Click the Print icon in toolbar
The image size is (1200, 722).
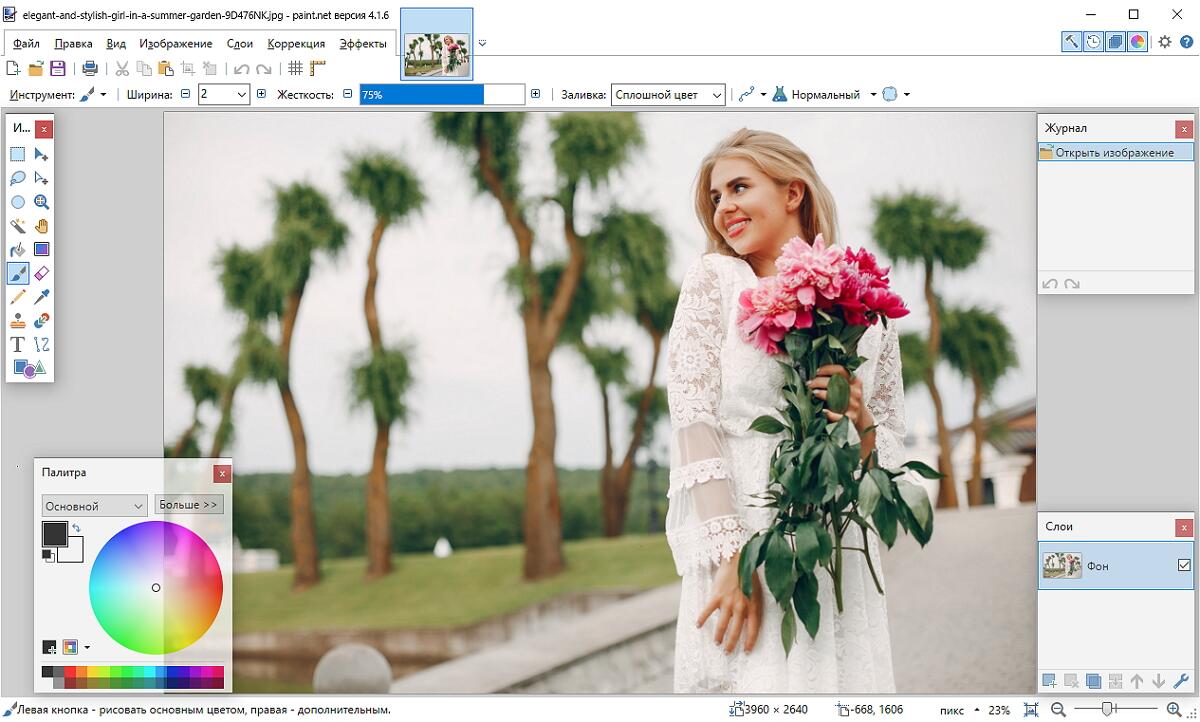(90, 69)
